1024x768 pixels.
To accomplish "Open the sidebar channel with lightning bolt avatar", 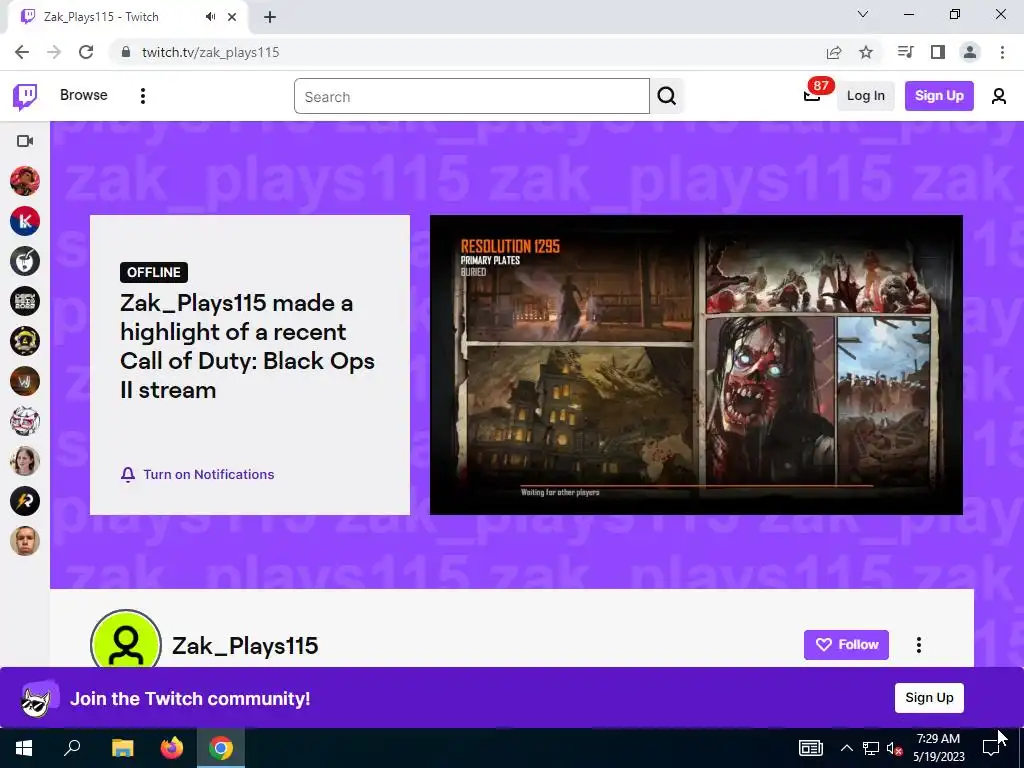I will point(25,502).
